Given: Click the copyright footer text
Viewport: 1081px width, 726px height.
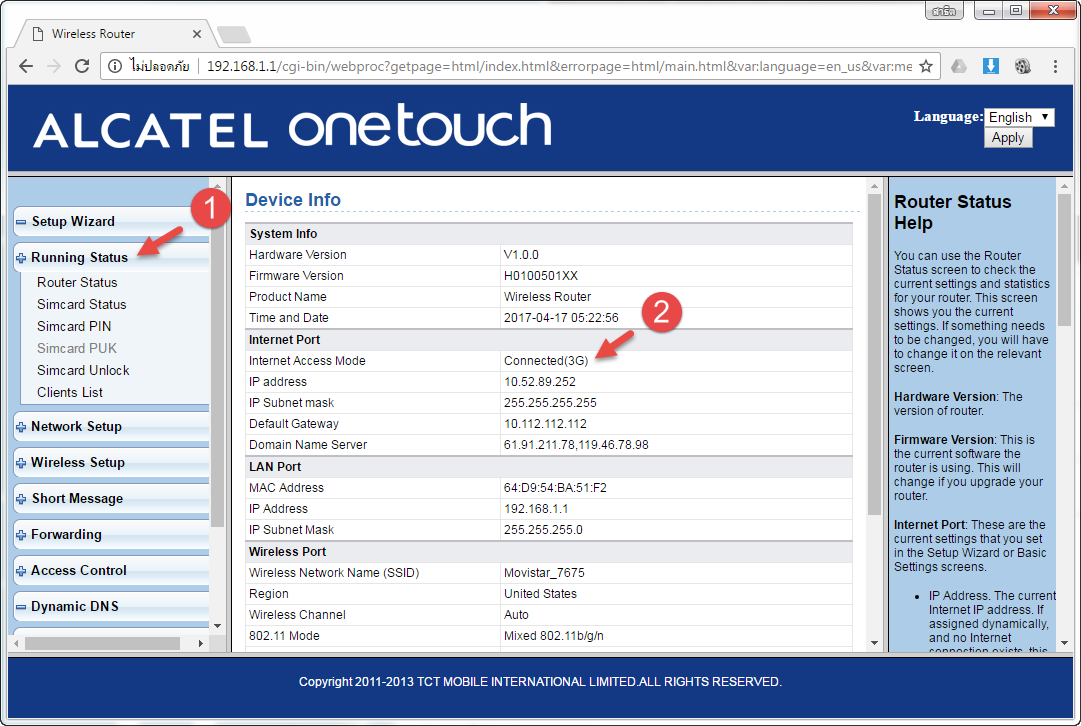Looking at the screenshot, I should [540, 682].
